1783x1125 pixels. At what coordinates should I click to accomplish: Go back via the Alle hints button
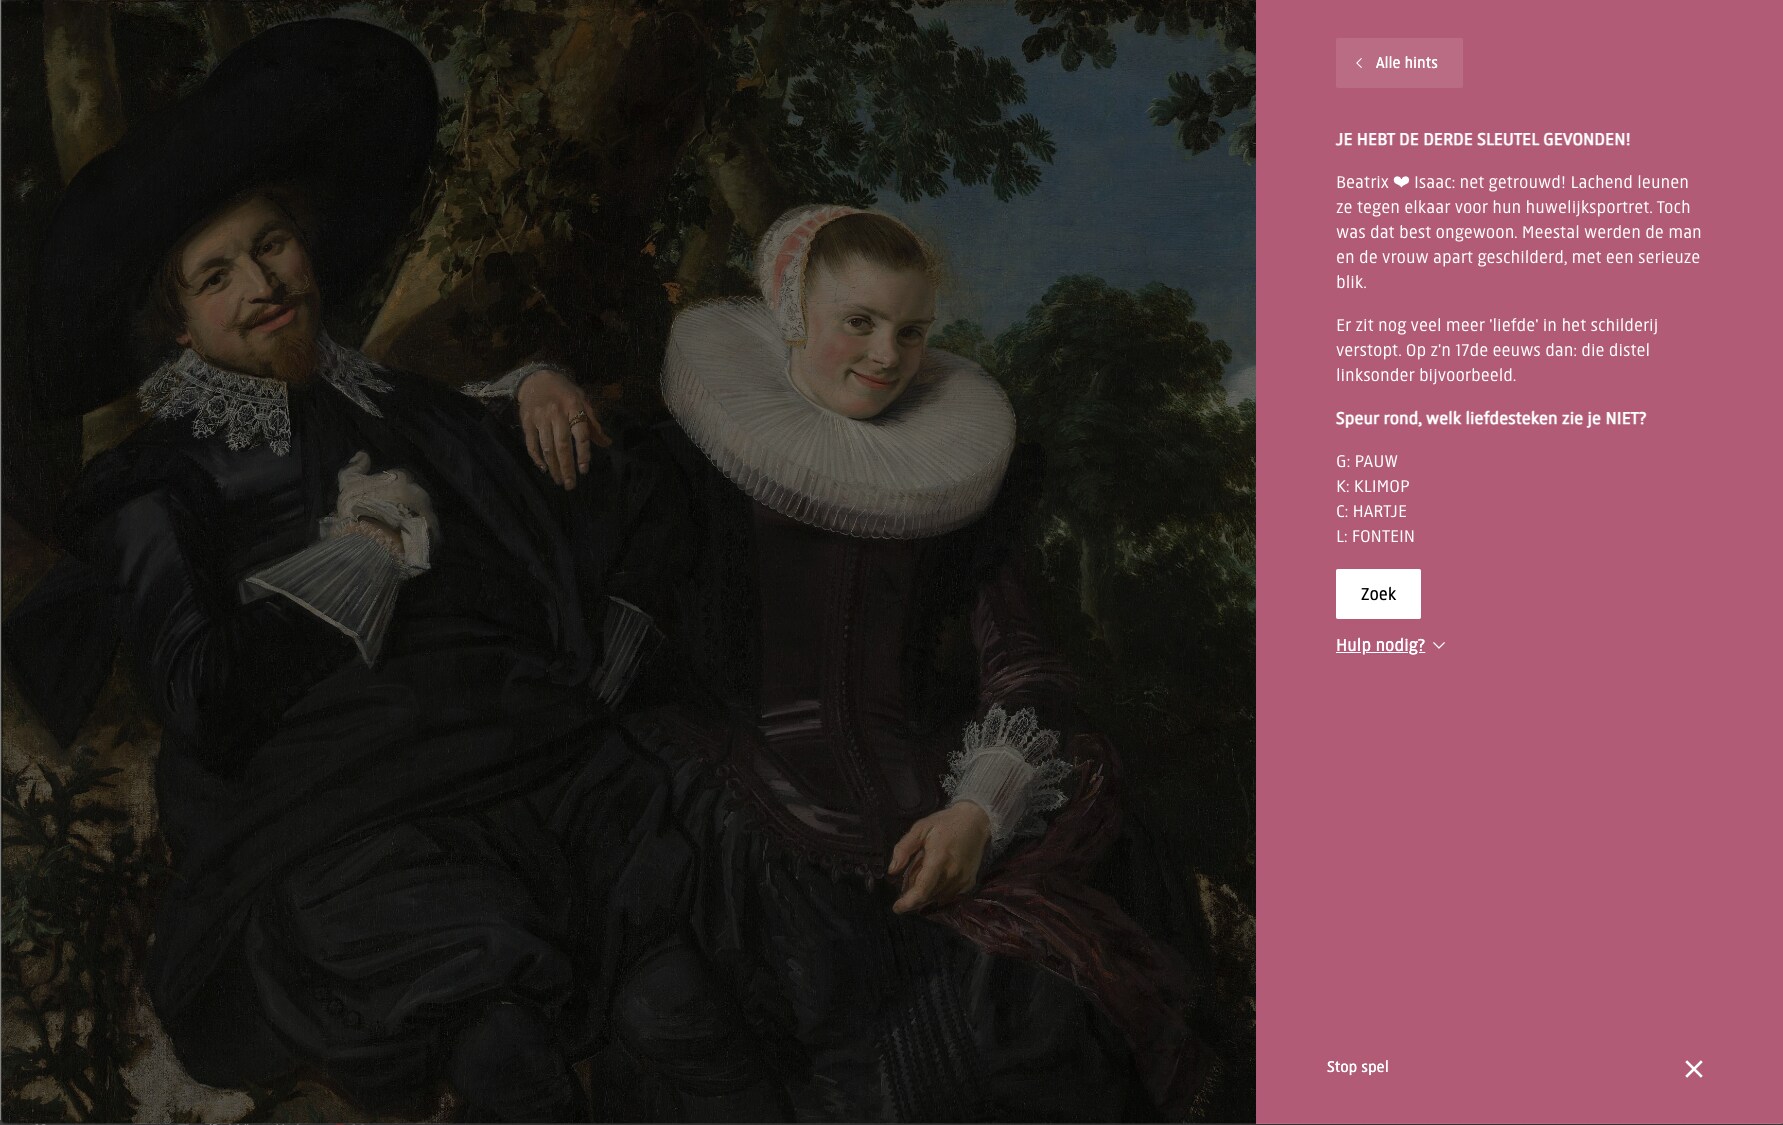click(x=1399, y=63)
